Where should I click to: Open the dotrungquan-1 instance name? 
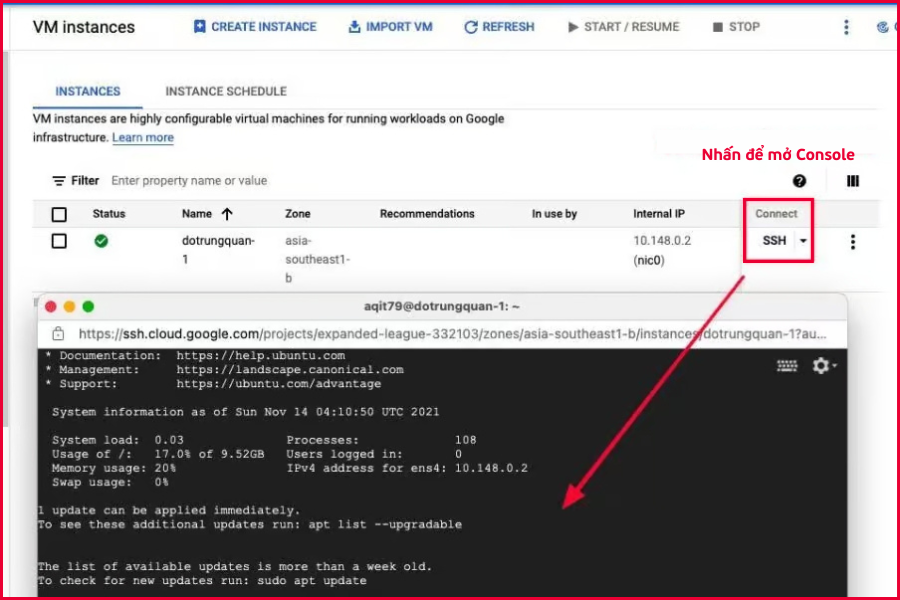(x=218, y=250)
